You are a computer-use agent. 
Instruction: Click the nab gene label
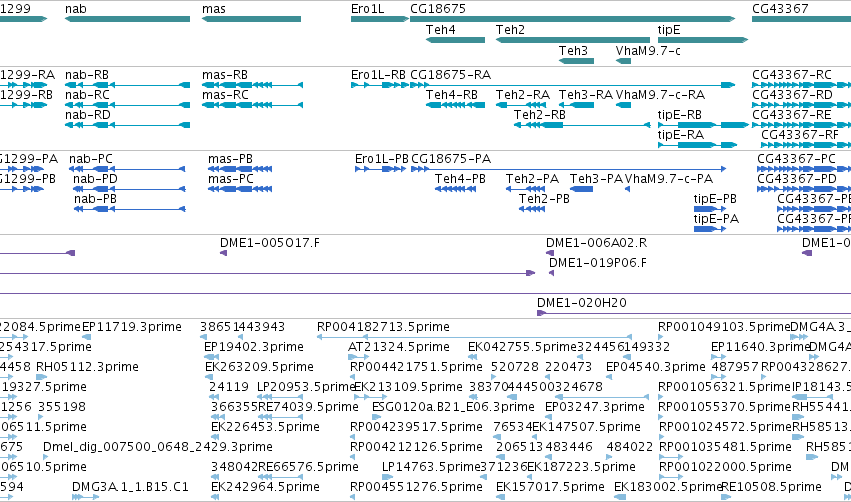pyautogui.click(x=75, y=9)
